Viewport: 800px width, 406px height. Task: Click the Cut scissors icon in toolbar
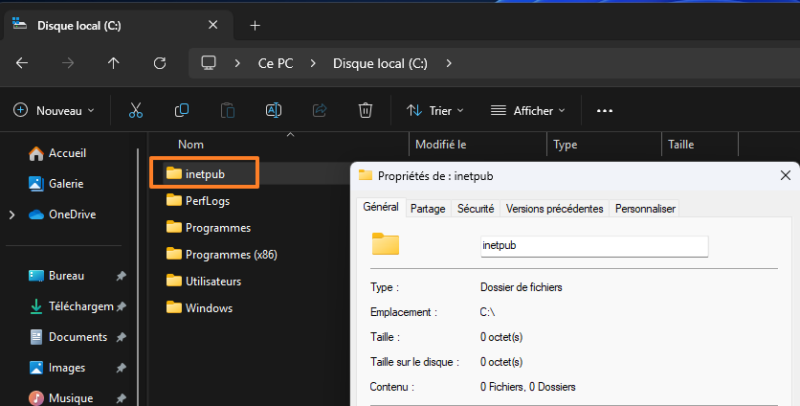136,111
